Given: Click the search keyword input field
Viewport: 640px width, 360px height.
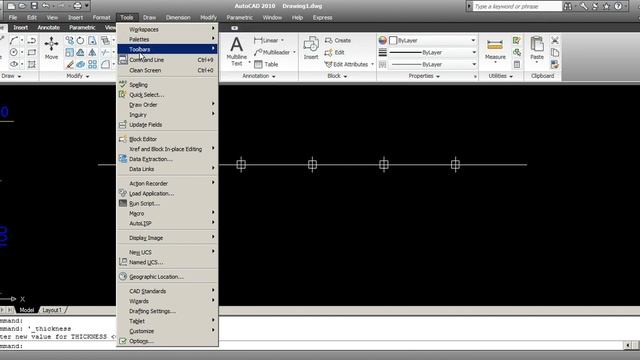Looking at the screenshot, I should click(517, 6).
